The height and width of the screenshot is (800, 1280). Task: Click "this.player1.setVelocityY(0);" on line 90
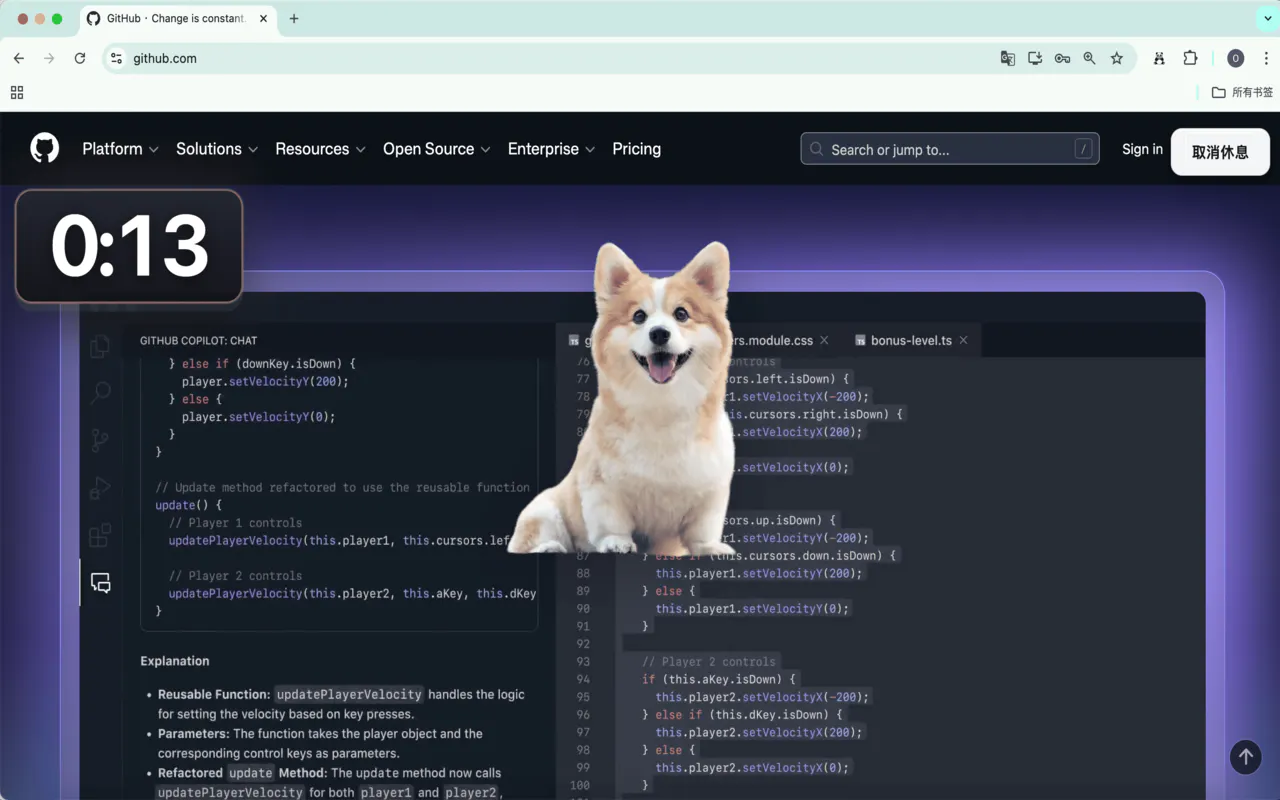753,609
